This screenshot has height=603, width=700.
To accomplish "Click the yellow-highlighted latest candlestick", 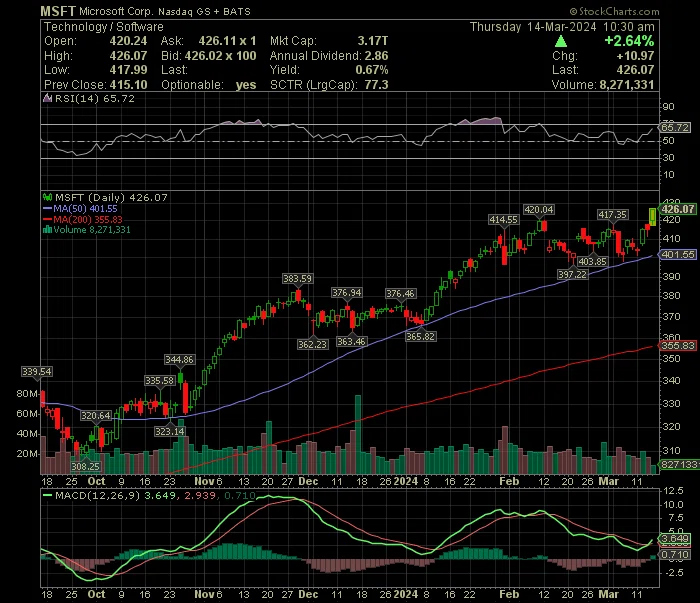I will [x=652, y=217].
